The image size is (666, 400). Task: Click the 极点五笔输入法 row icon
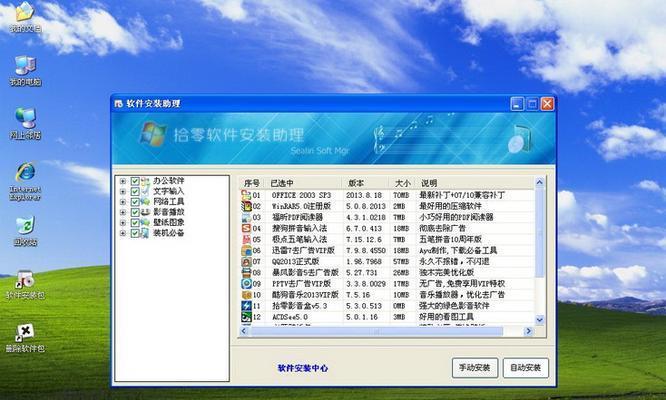(x=246, y=239)
